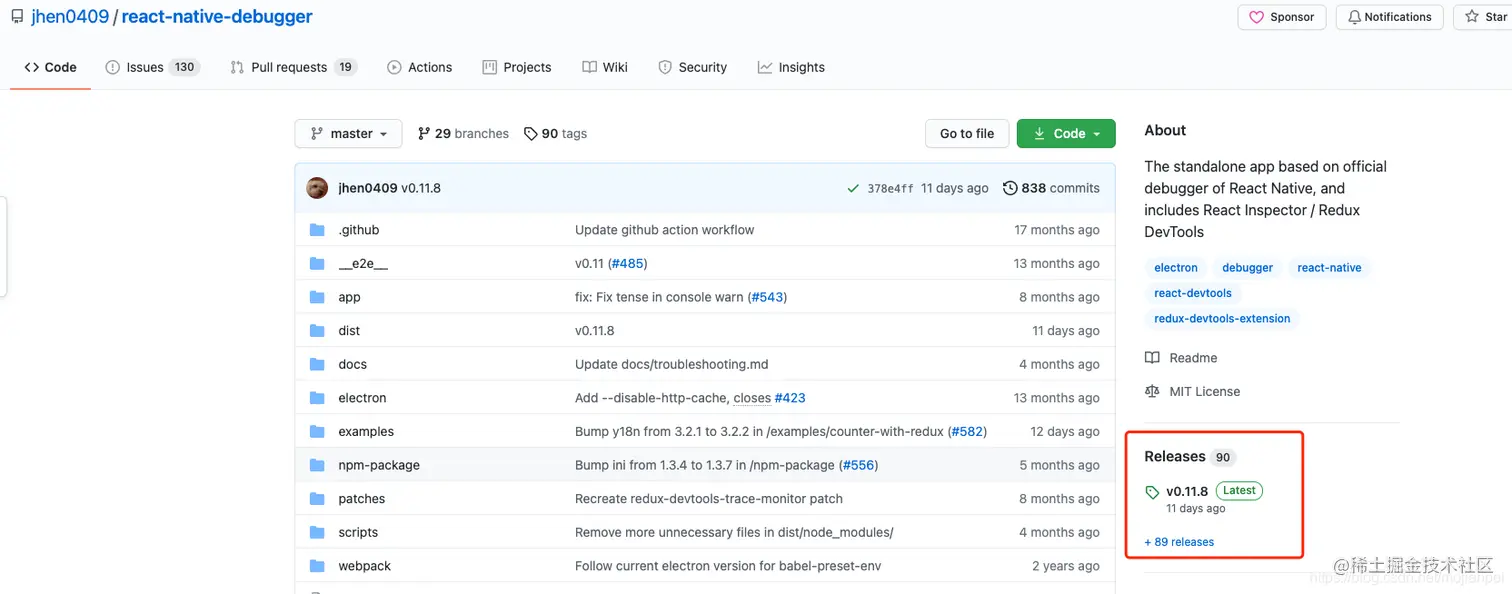The image size is (1512, 594).
Task: Click the MIT License link
Action: pos(1205,392)
